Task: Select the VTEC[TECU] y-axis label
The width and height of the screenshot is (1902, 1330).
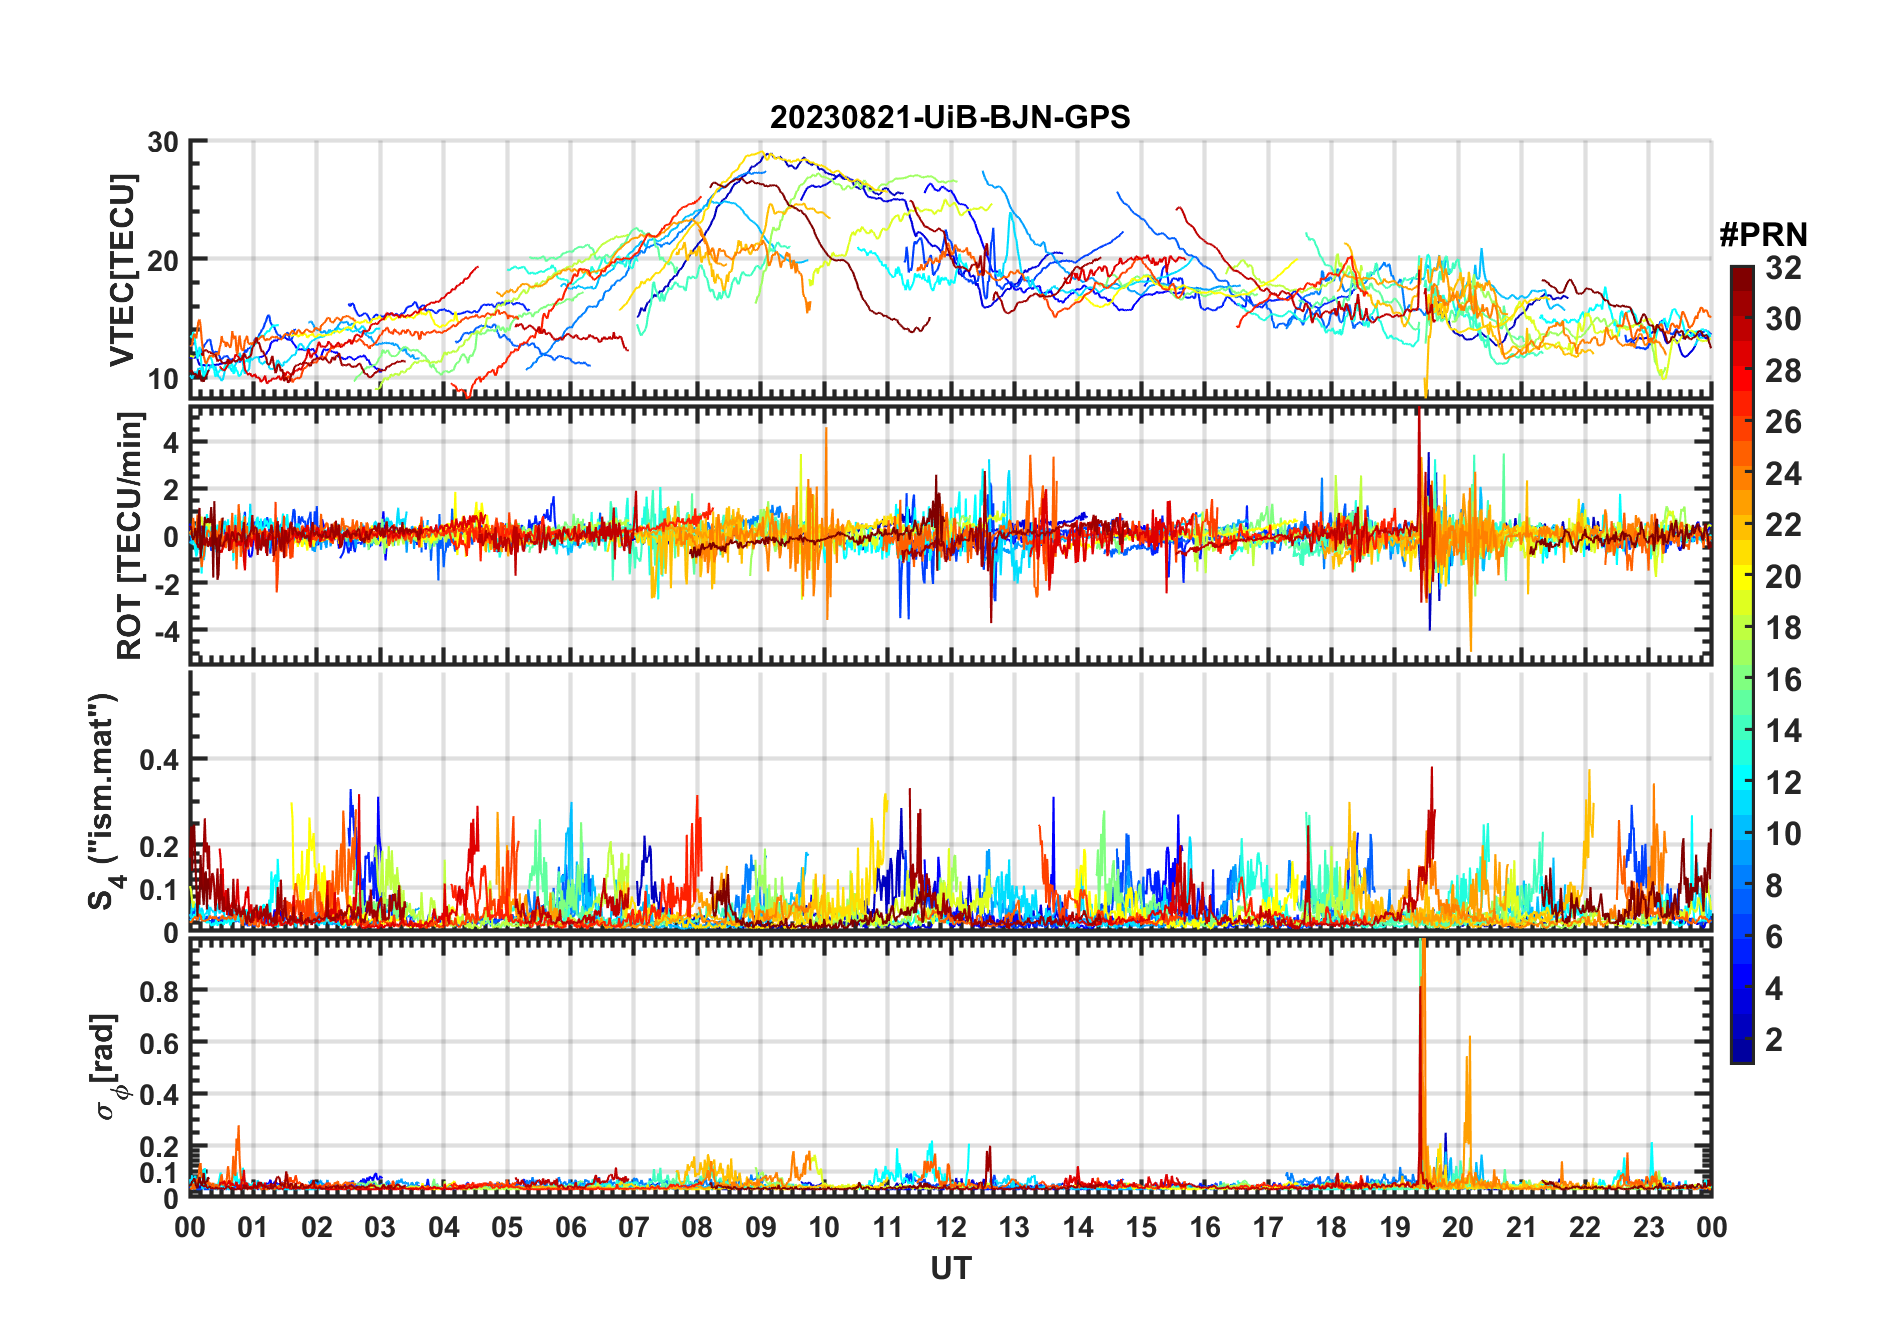Action: [122, 270]
